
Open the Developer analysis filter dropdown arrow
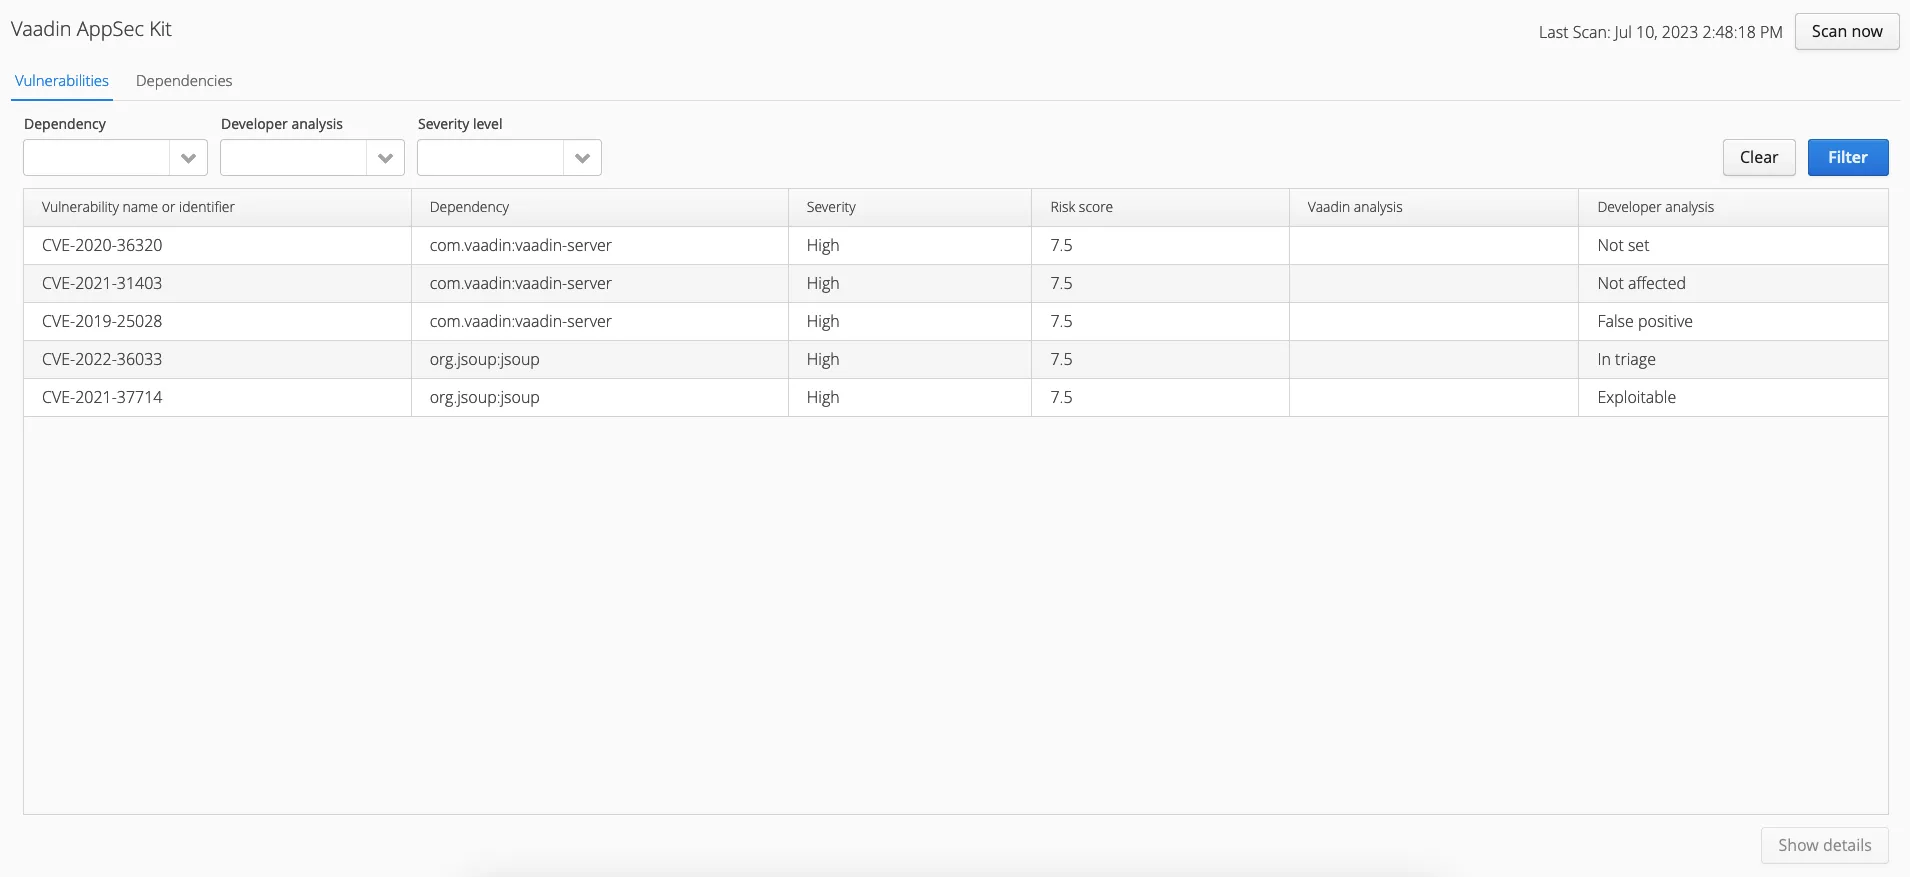[385, 158]
